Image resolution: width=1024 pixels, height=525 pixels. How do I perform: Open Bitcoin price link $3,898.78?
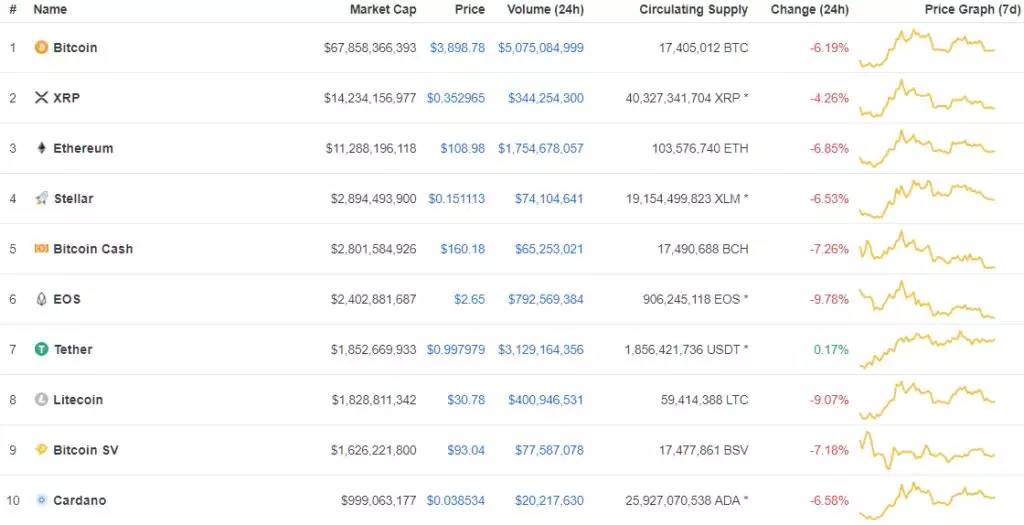point(457,48)
